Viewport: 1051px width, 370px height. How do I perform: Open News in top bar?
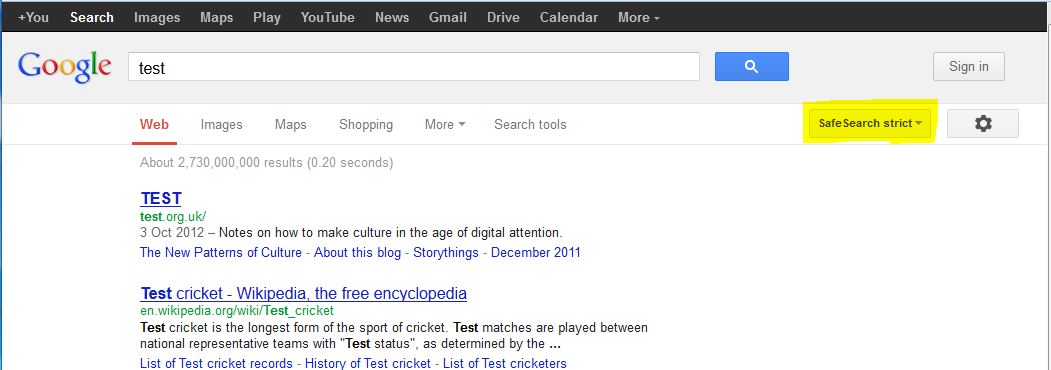(392, 17)
